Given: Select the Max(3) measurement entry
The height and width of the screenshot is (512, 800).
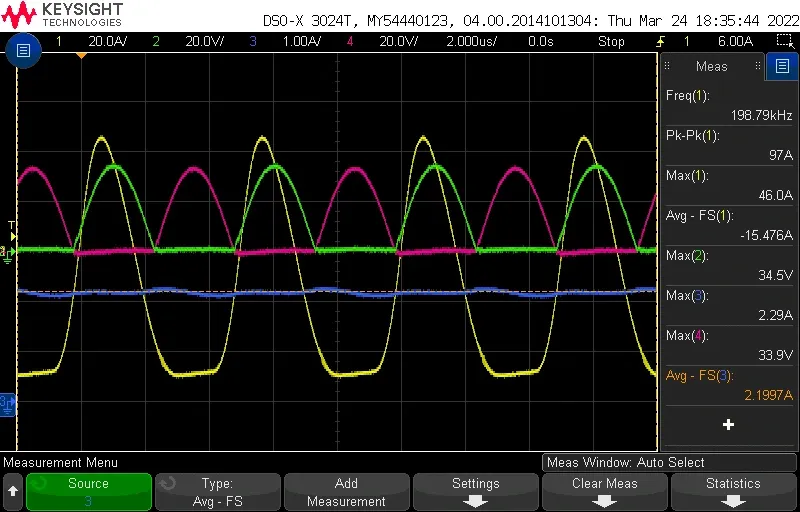Looking at the screenshot, I should pyautogui.click(x=729, y=305).
